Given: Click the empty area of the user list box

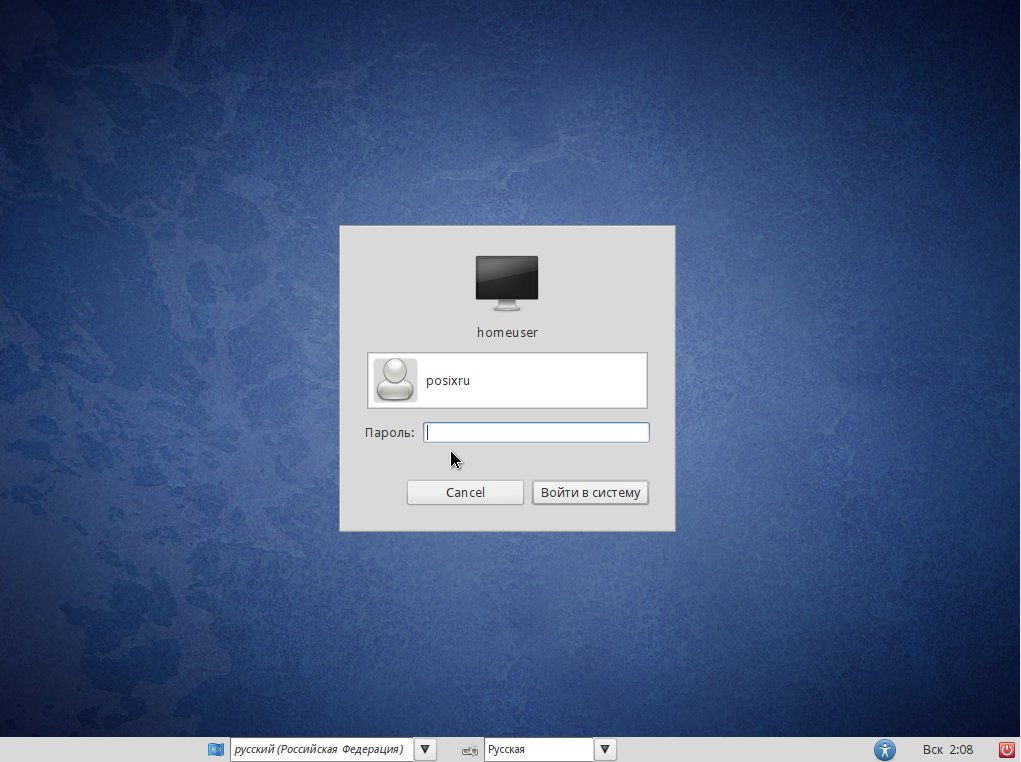Looking at the screenshot, I should pyautogui.click(x=559, y=380).
